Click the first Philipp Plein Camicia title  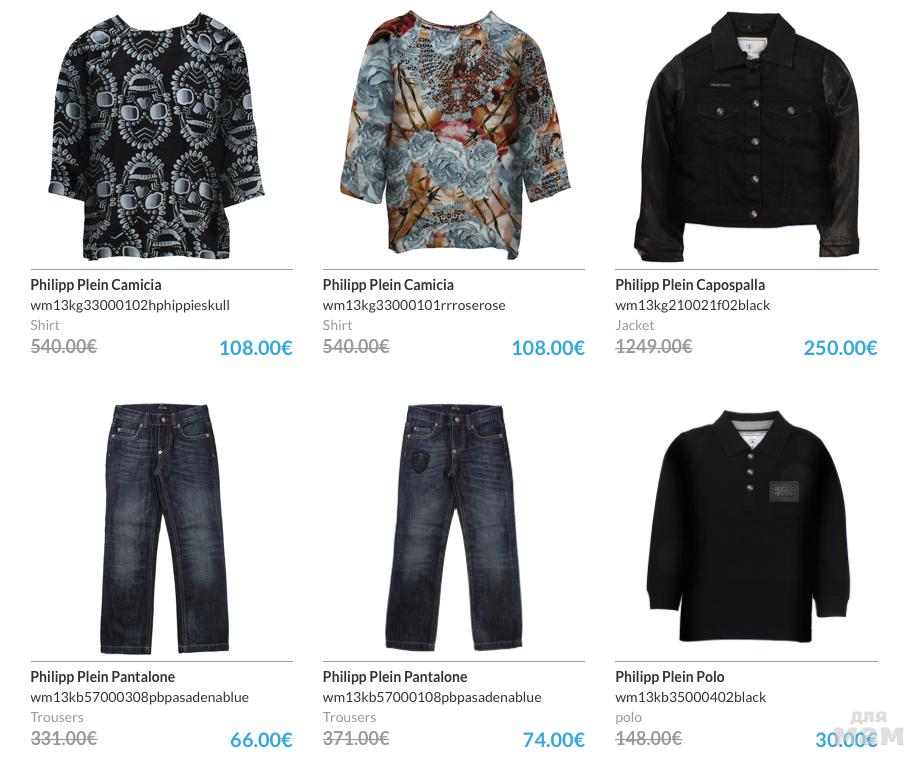[x=96, y=285]
